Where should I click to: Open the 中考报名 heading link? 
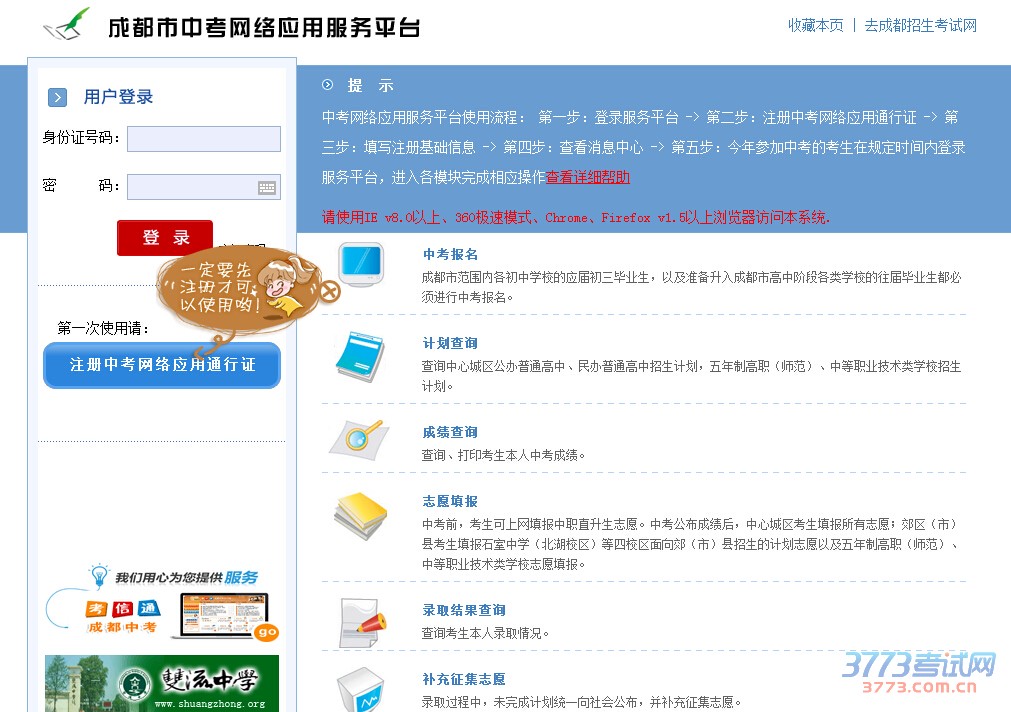click(450, 254)
